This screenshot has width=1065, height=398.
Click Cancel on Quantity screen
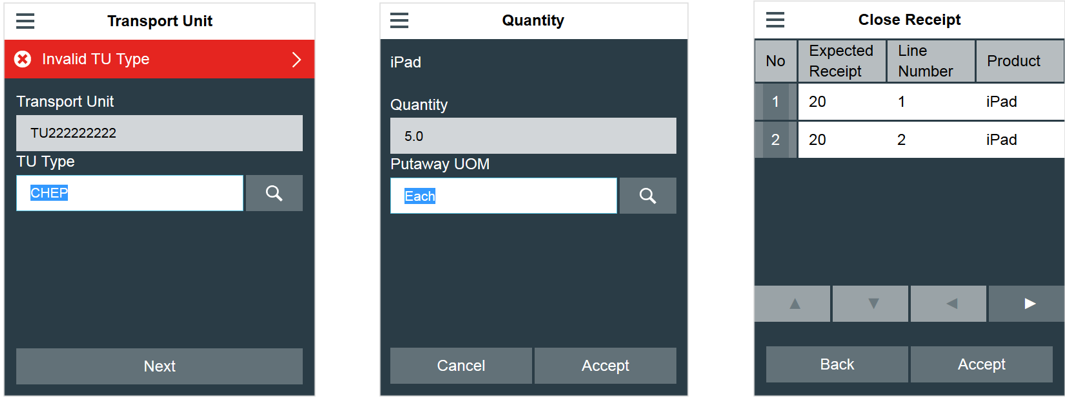(461, 365)
